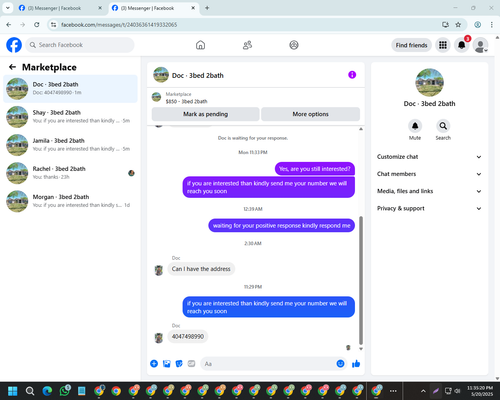The width and height of the screenshot is (500, 400).
Task: Open the emoji picker in message box
Action: coord(340,364)
